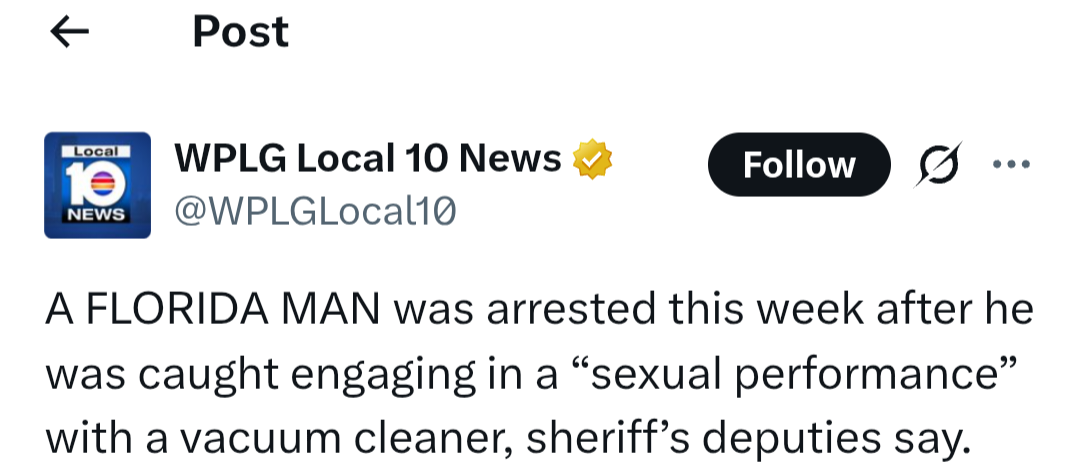1080x476 pixels.
Task: Go back using the left arrow
Action: [x=70, y=32]
